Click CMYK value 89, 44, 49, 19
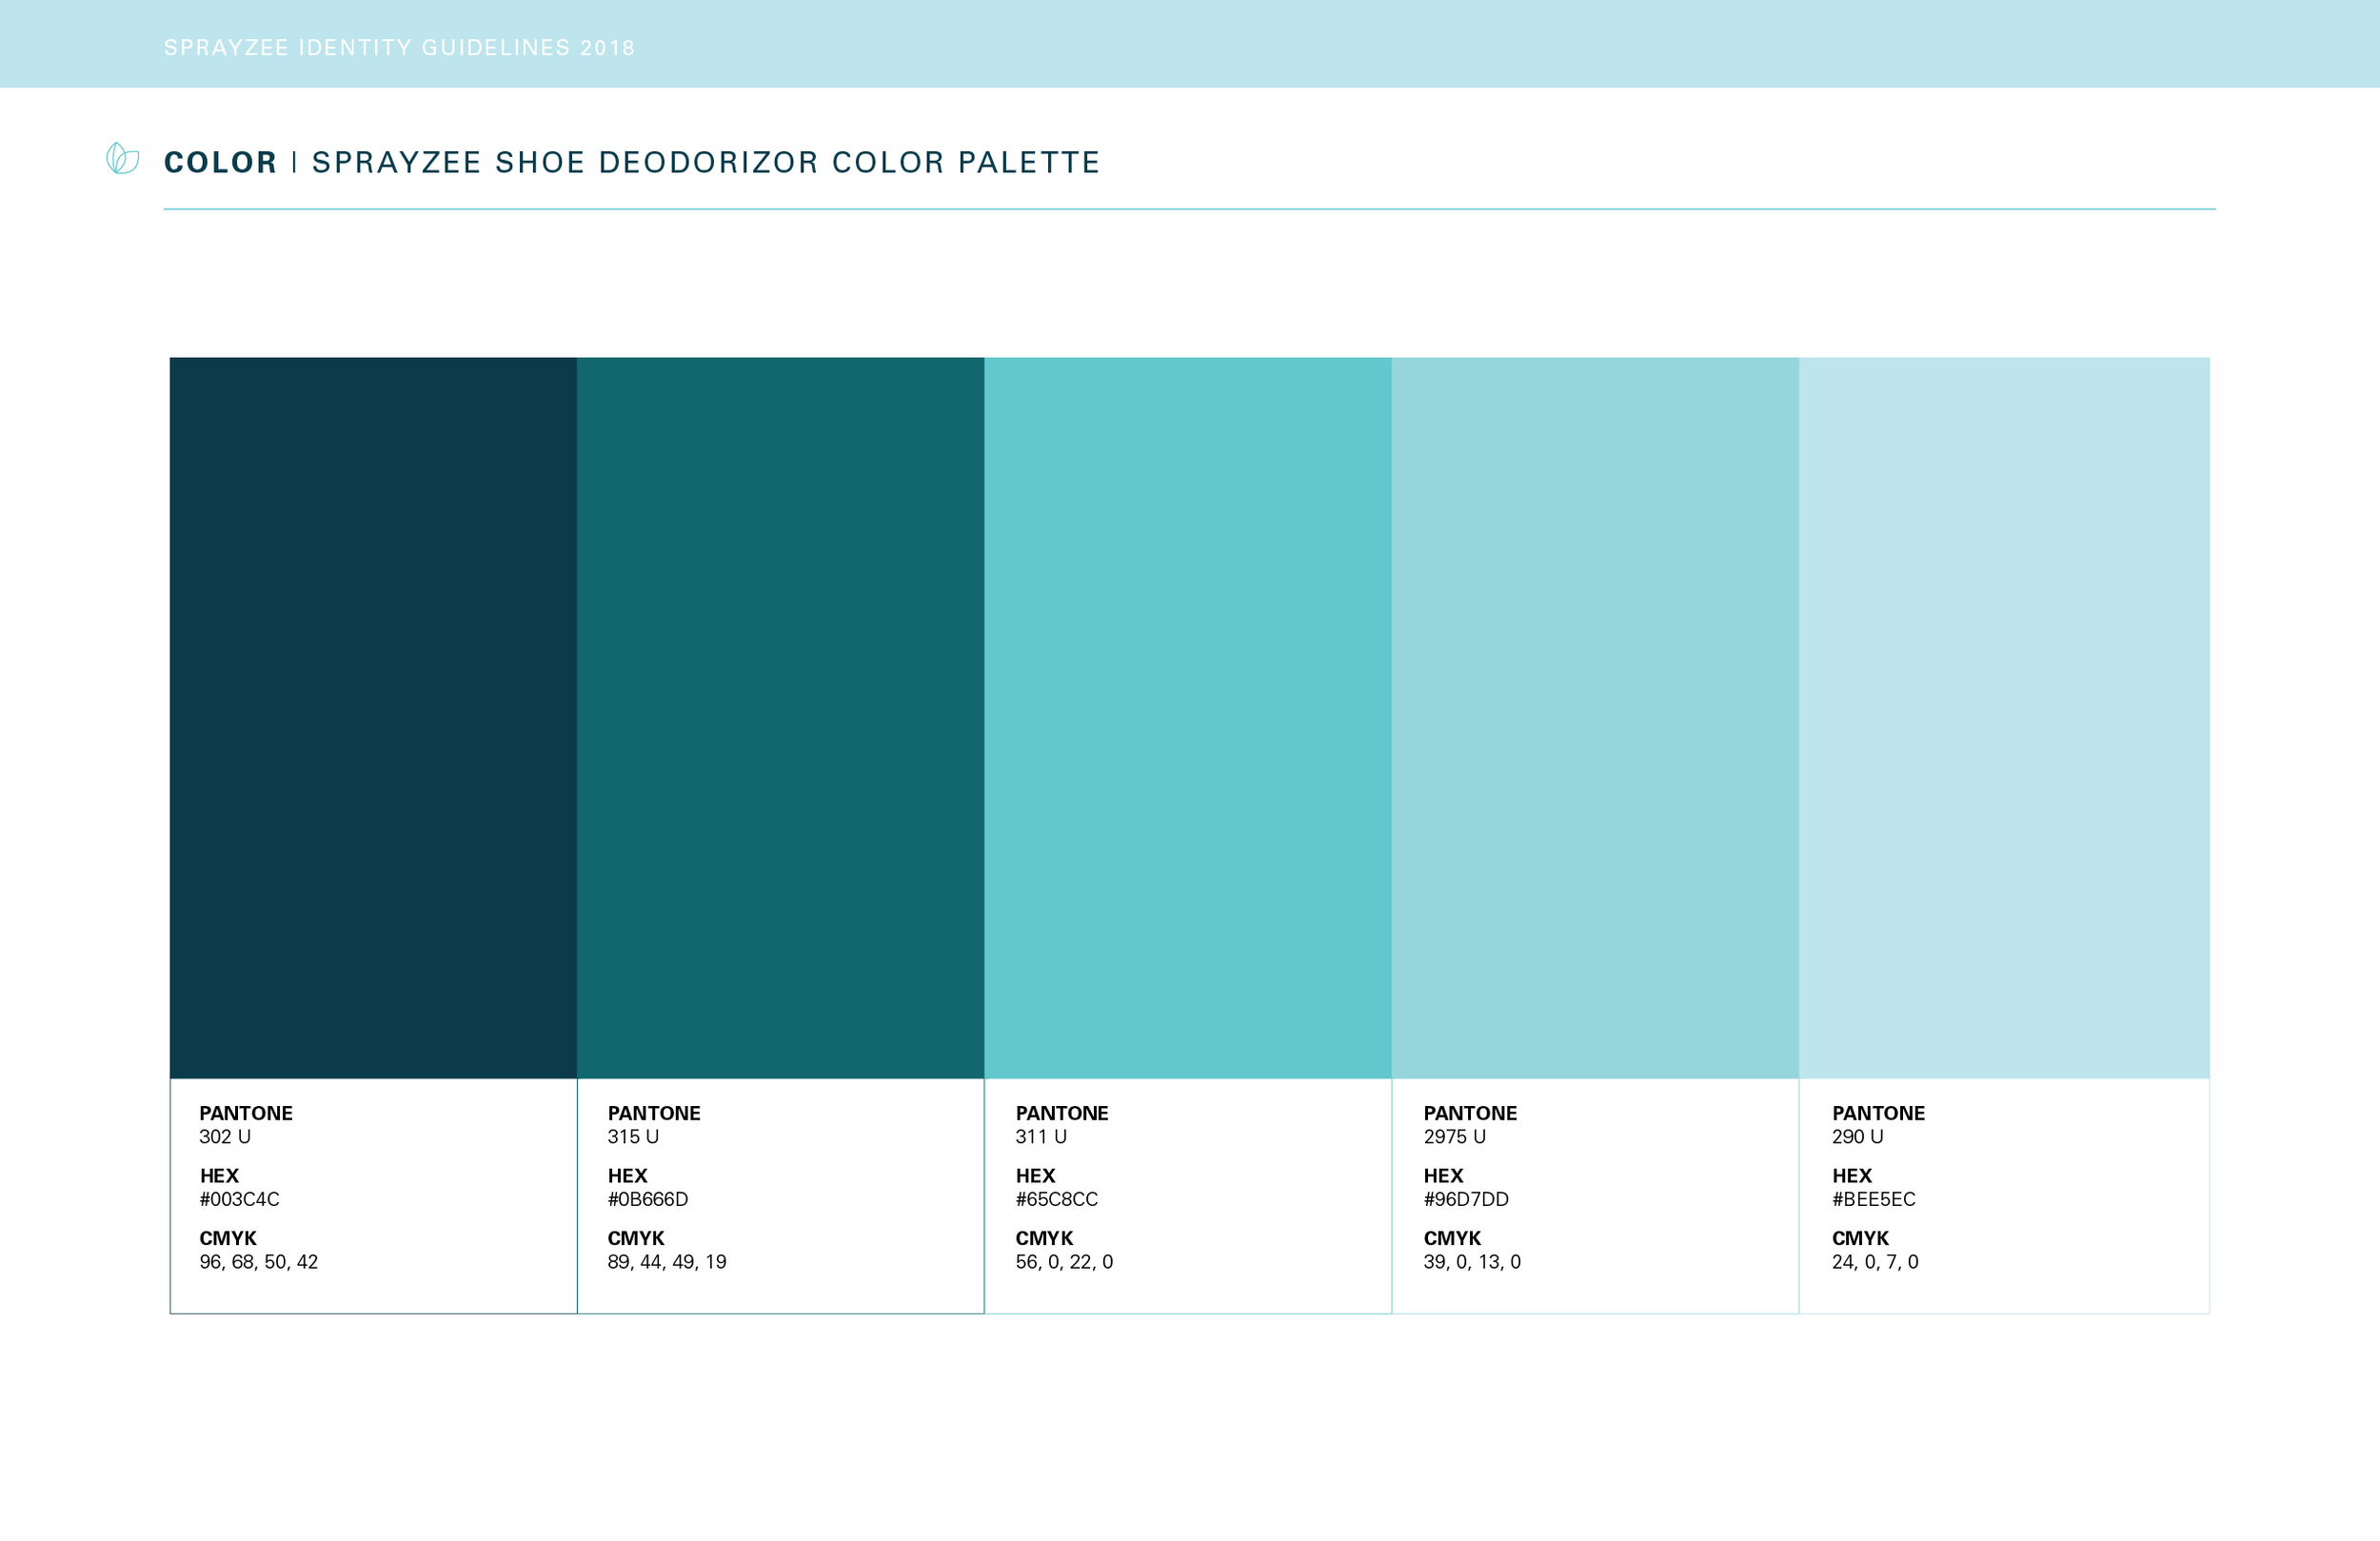 [x=666, y=1262]
